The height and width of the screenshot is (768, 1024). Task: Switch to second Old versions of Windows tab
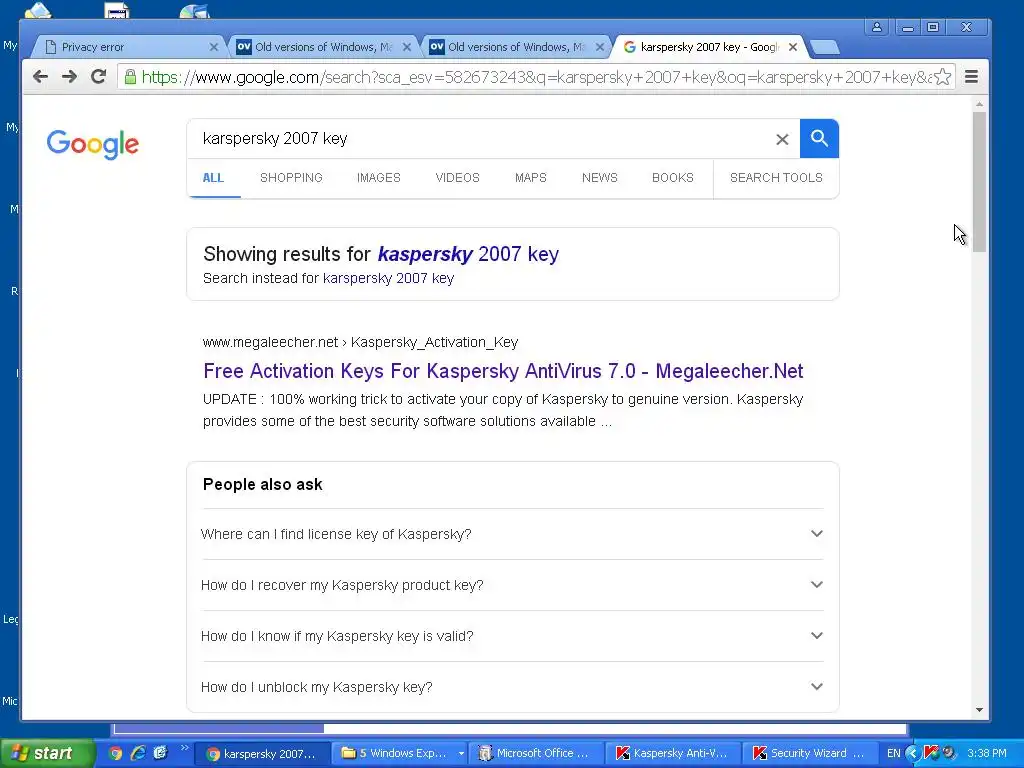click(516, 47)
